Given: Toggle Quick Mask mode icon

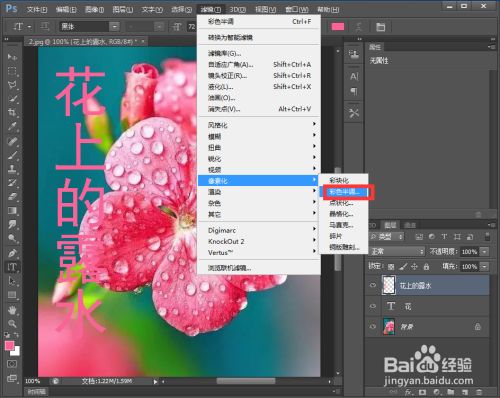Looking at the screenshot, I should tap(12, 364).
